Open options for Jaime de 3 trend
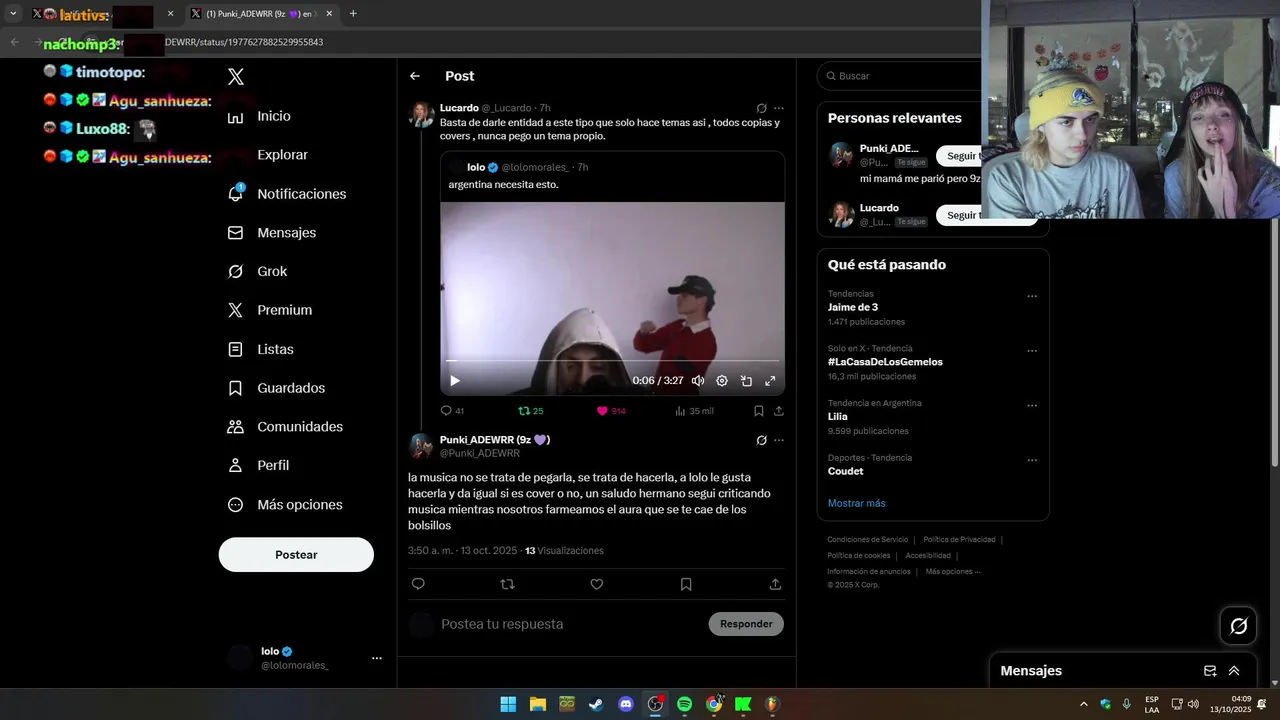 coord(1032,296)
